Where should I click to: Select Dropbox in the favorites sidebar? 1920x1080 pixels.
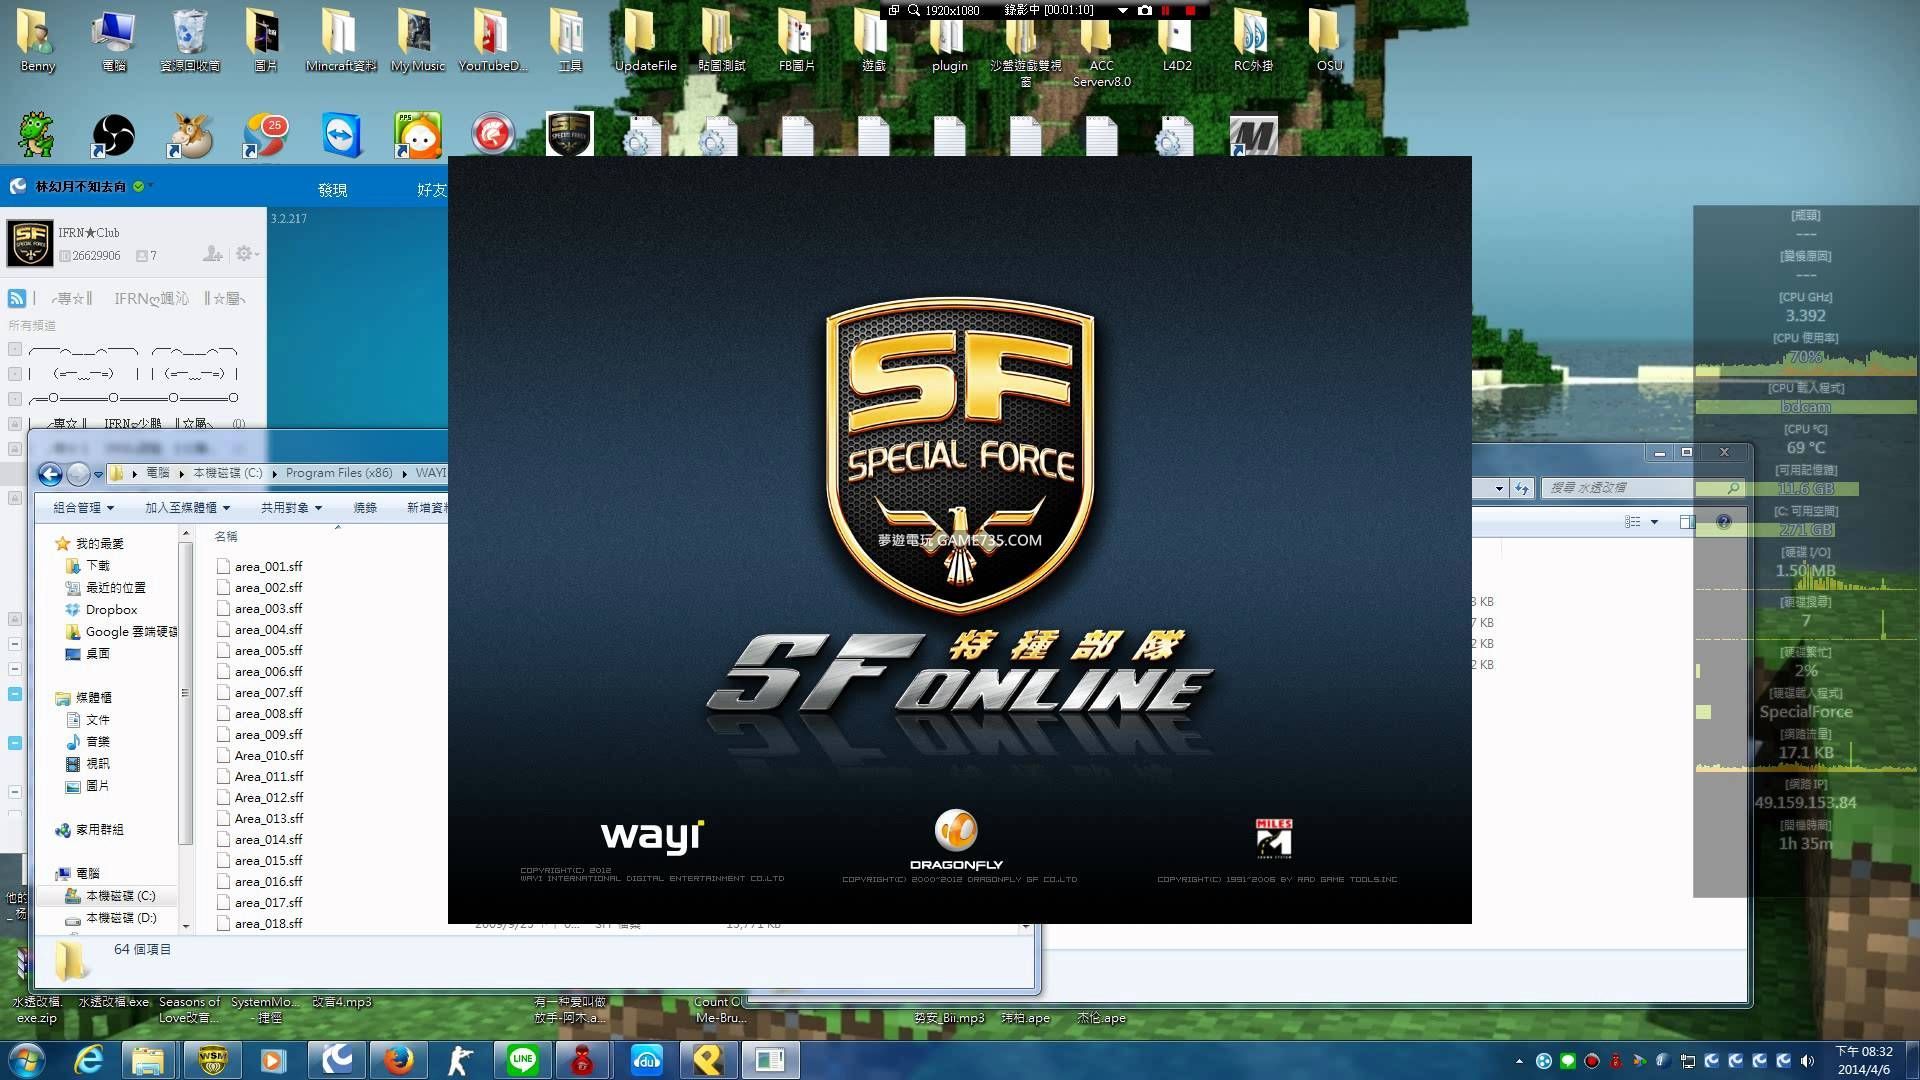pyautogui.click(x=111, y=609)
